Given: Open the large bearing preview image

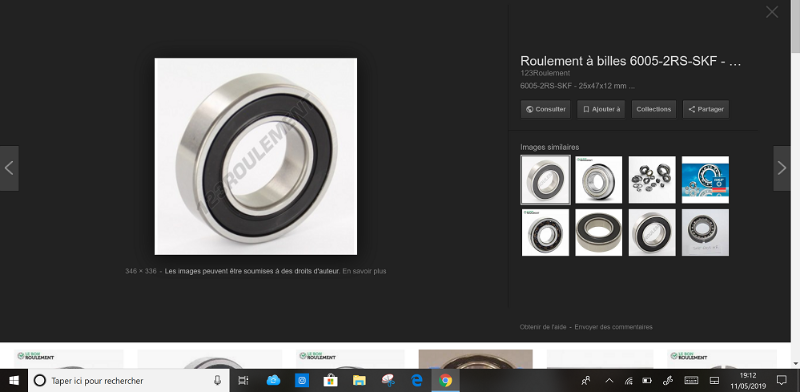Looking at the screenshot, I should tap(256, 156).
